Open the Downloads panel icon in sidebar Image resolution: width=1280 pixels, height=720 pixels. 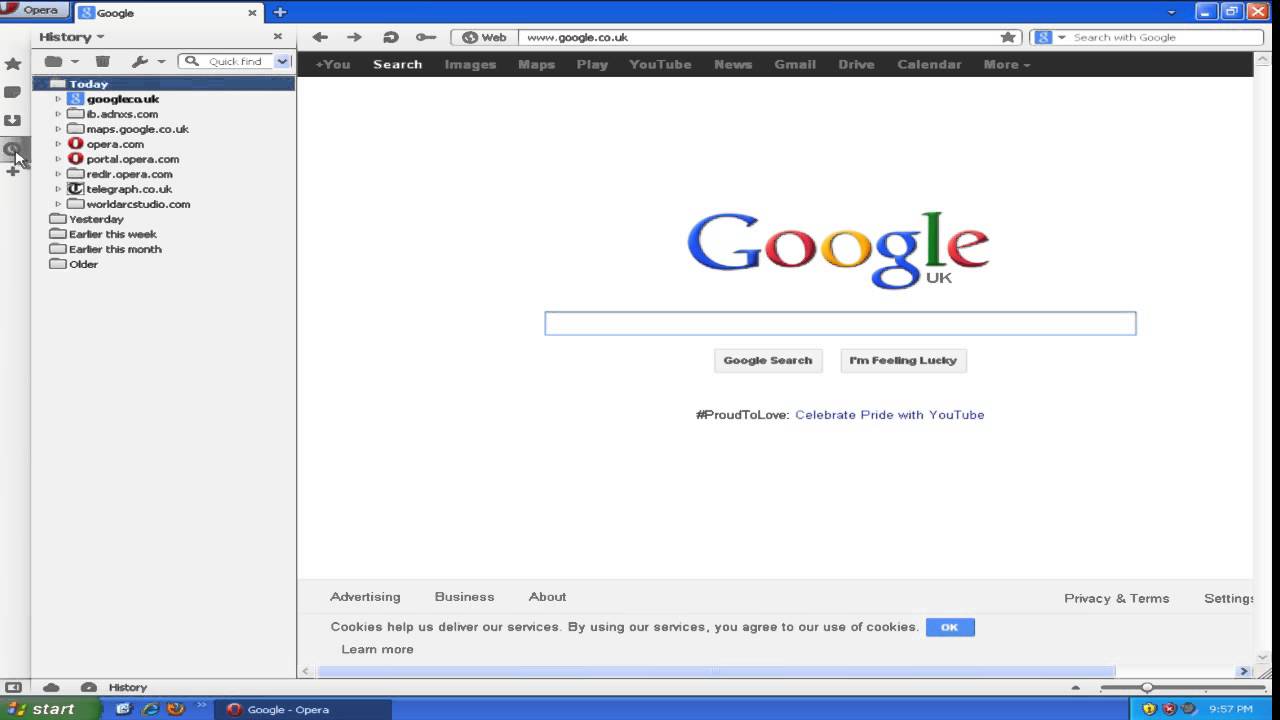[13, 120]
